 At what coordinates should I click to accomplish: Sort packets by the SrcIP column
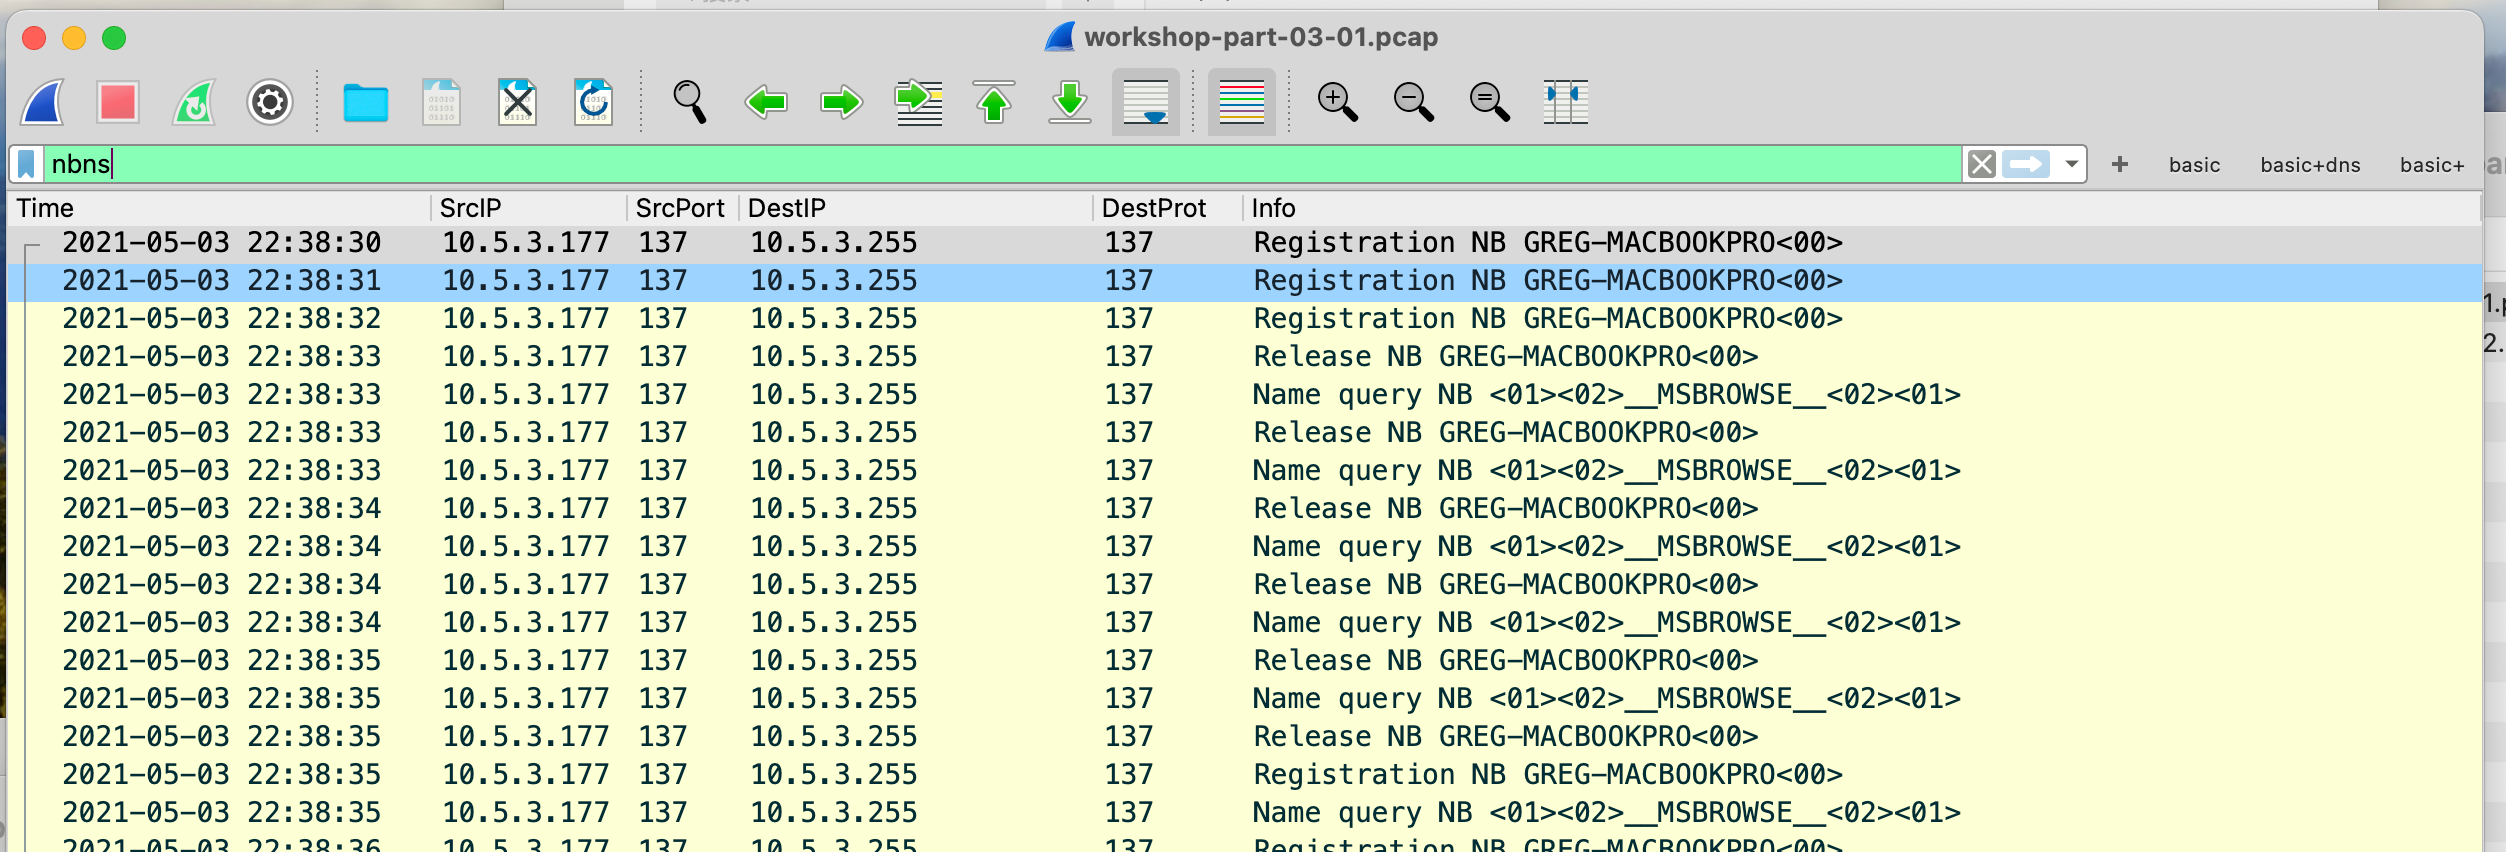470,208
